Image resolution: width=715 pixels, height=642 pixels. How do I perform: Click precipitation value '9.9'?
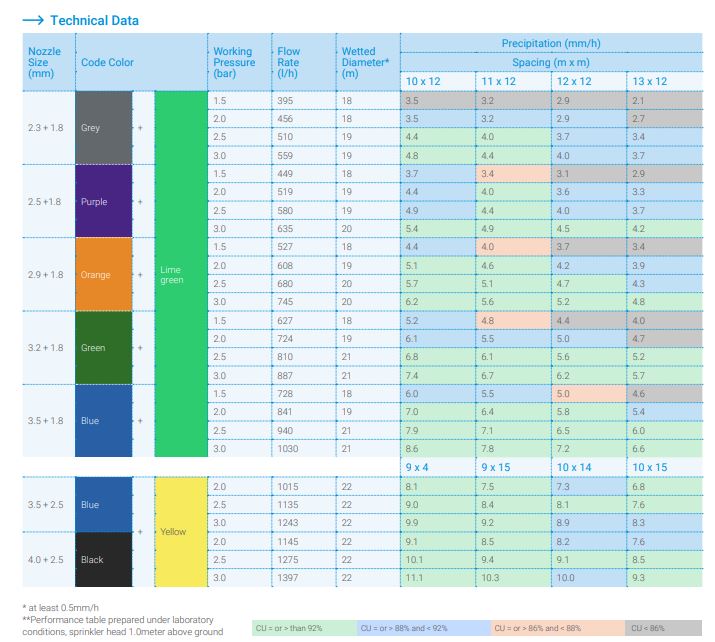click(412, 523)
